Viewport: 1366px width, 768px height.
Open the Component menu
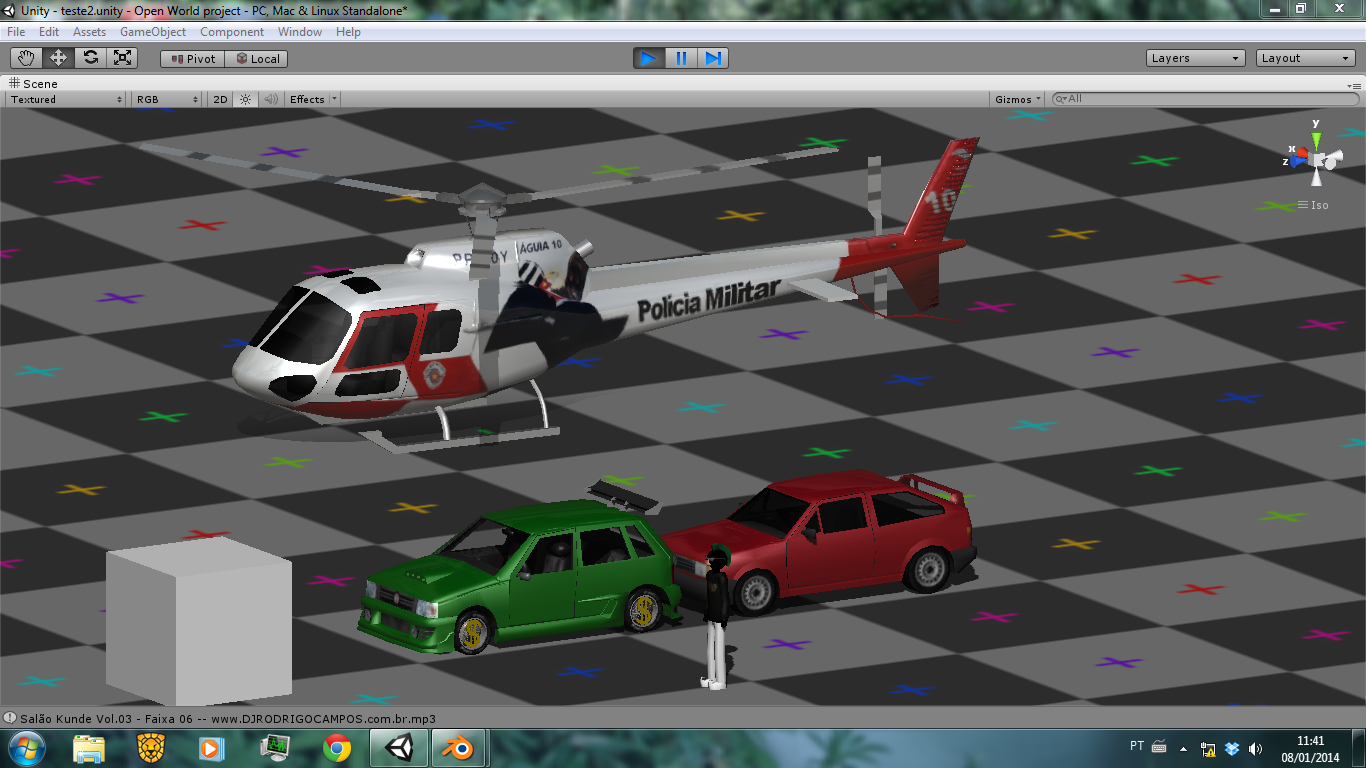click(232, 32)
